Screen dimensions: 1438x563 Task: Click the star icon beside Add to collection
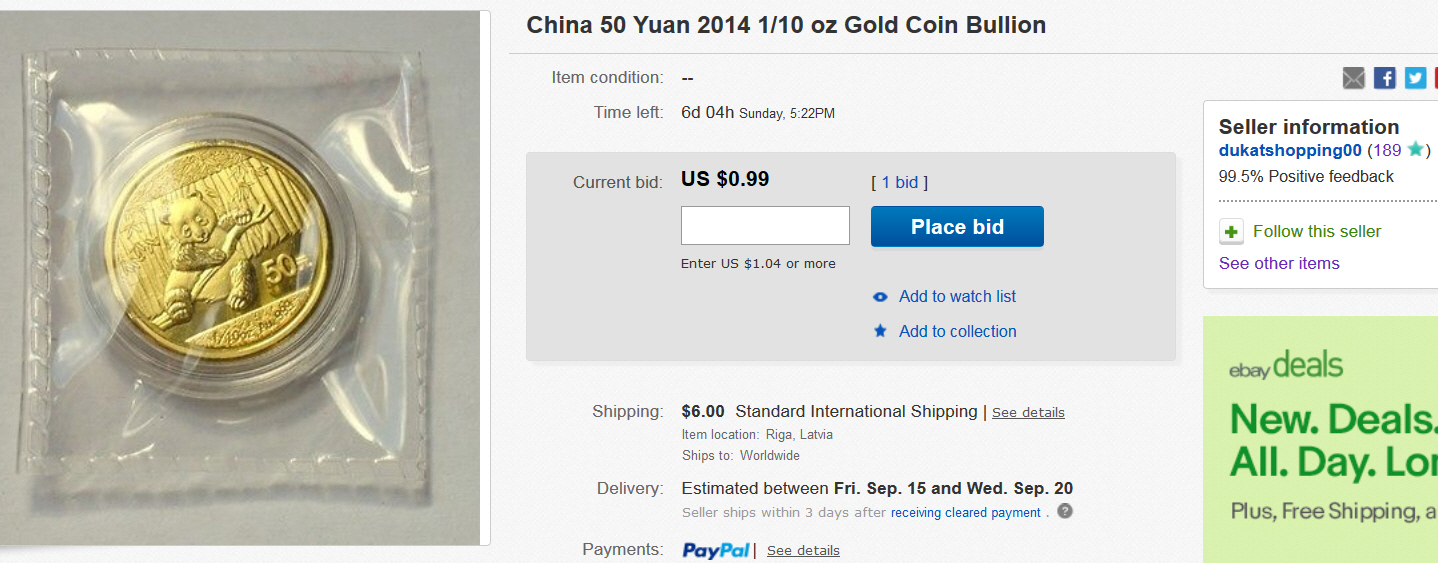coord(880,331)
